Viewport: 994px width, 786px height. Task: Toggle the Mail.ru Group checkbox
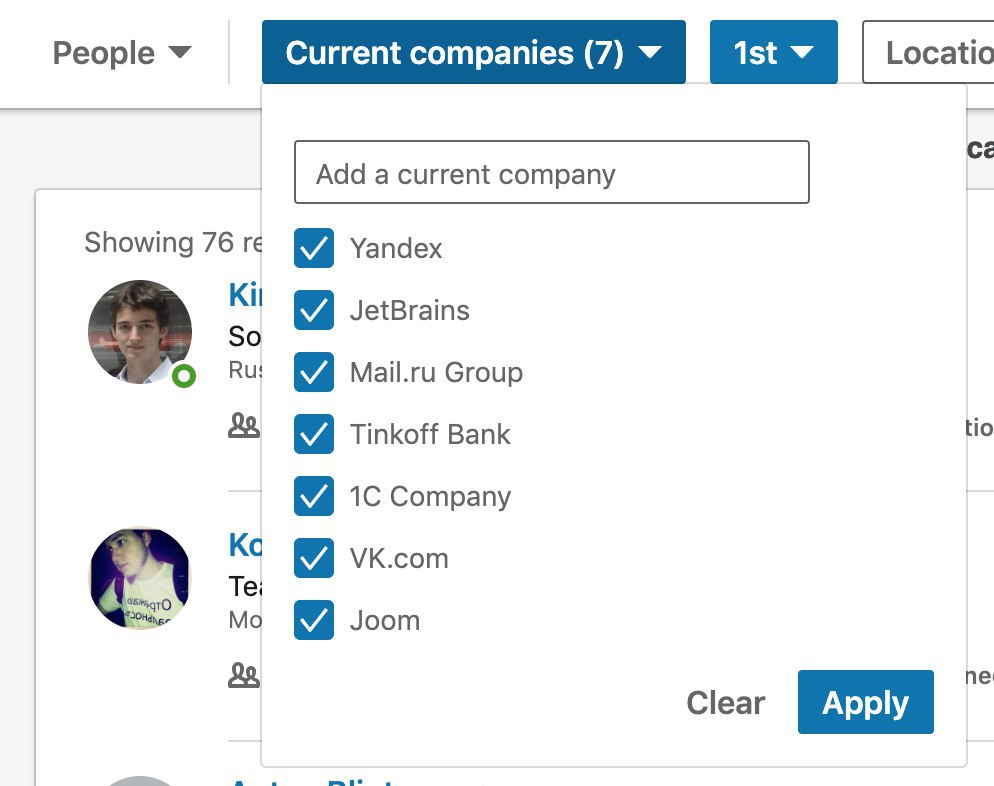coord(314,372)
